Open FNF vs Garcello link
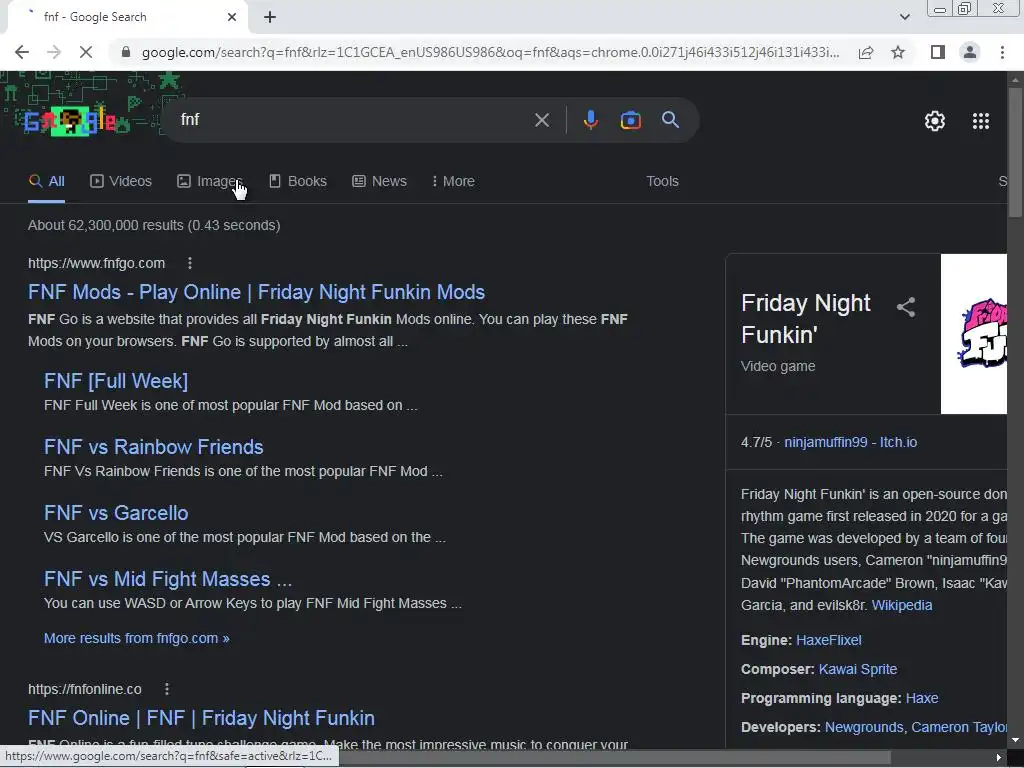 [x=116, y=513]
